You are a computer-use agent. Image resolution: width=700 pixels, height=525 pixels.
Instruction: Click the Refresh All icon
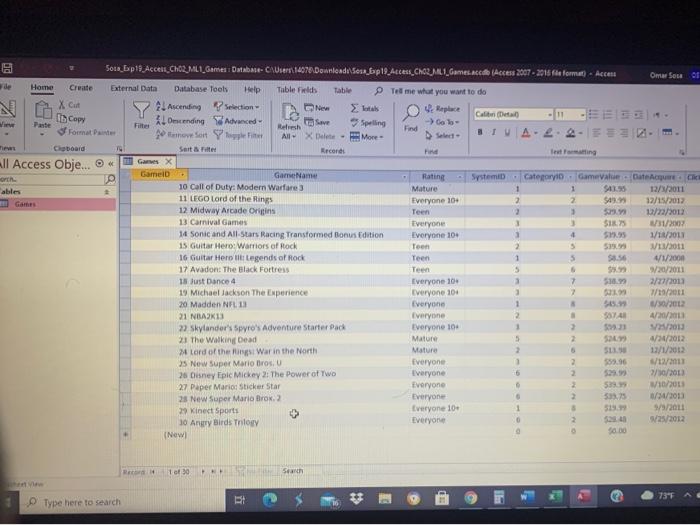tap(290, 113)
